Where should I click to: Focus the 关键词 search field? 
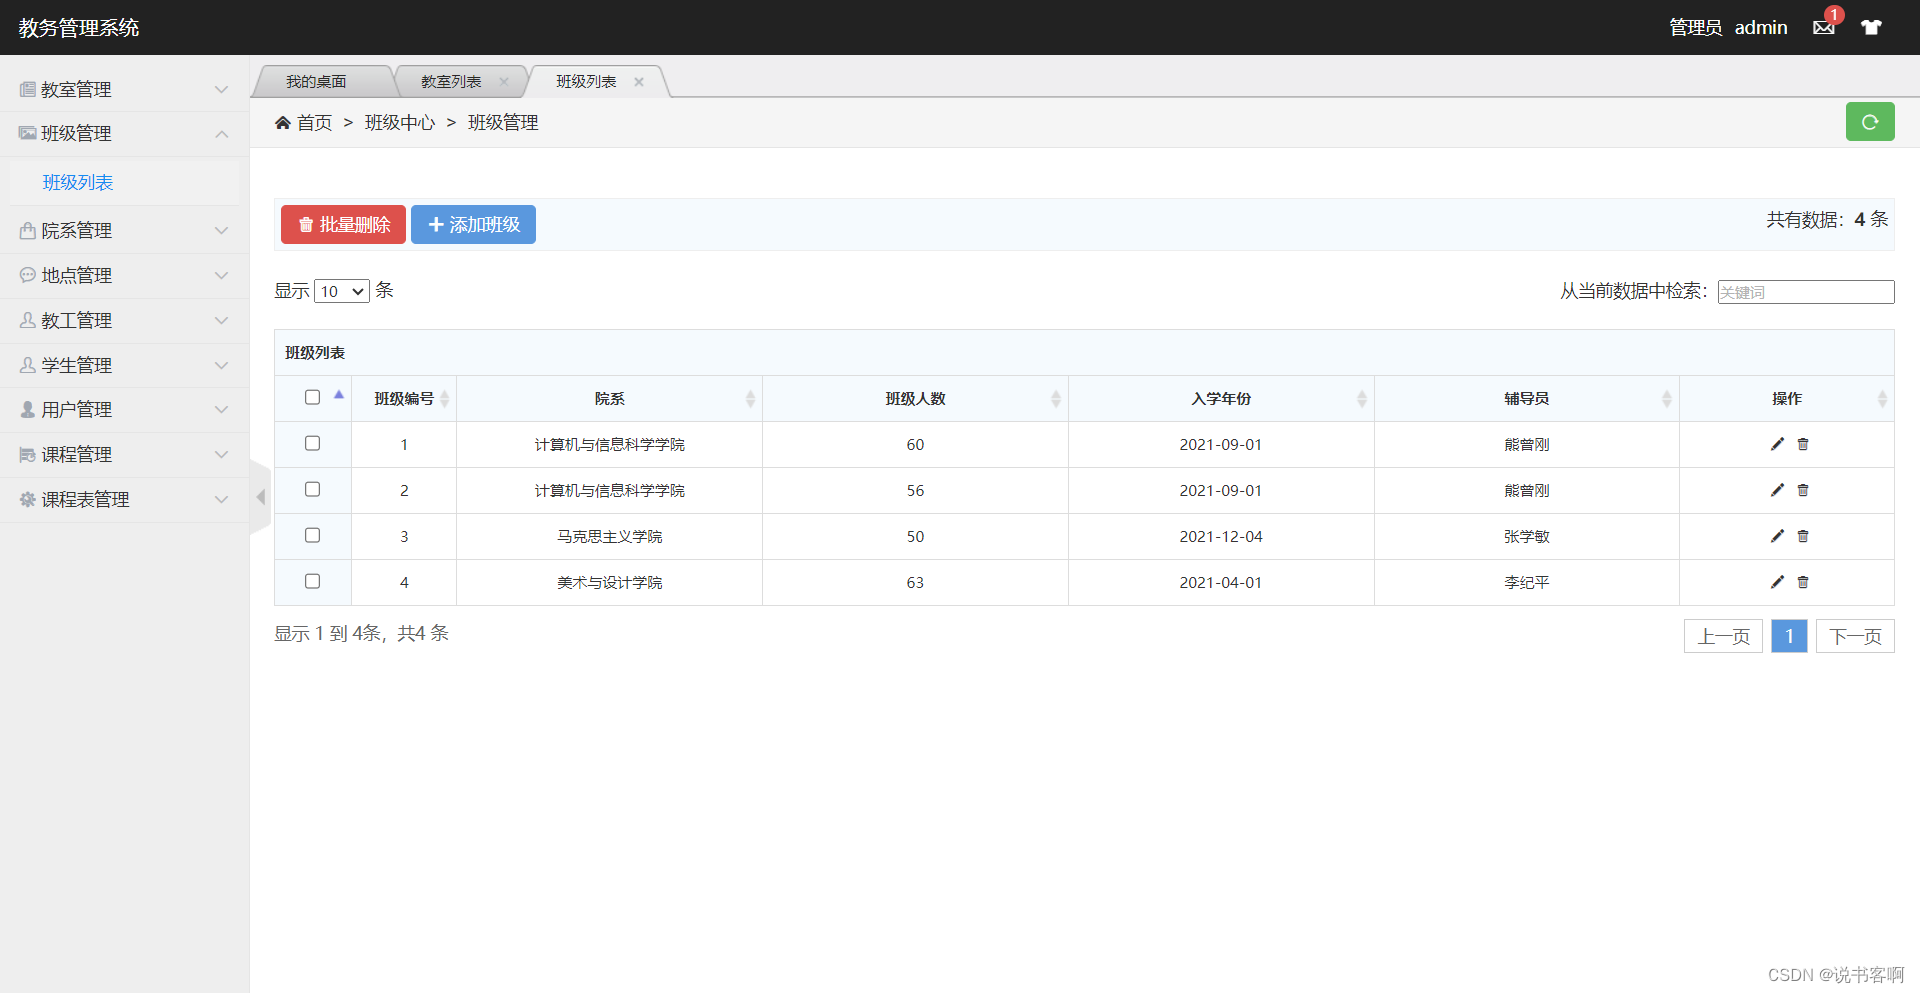coord(1806,292)
